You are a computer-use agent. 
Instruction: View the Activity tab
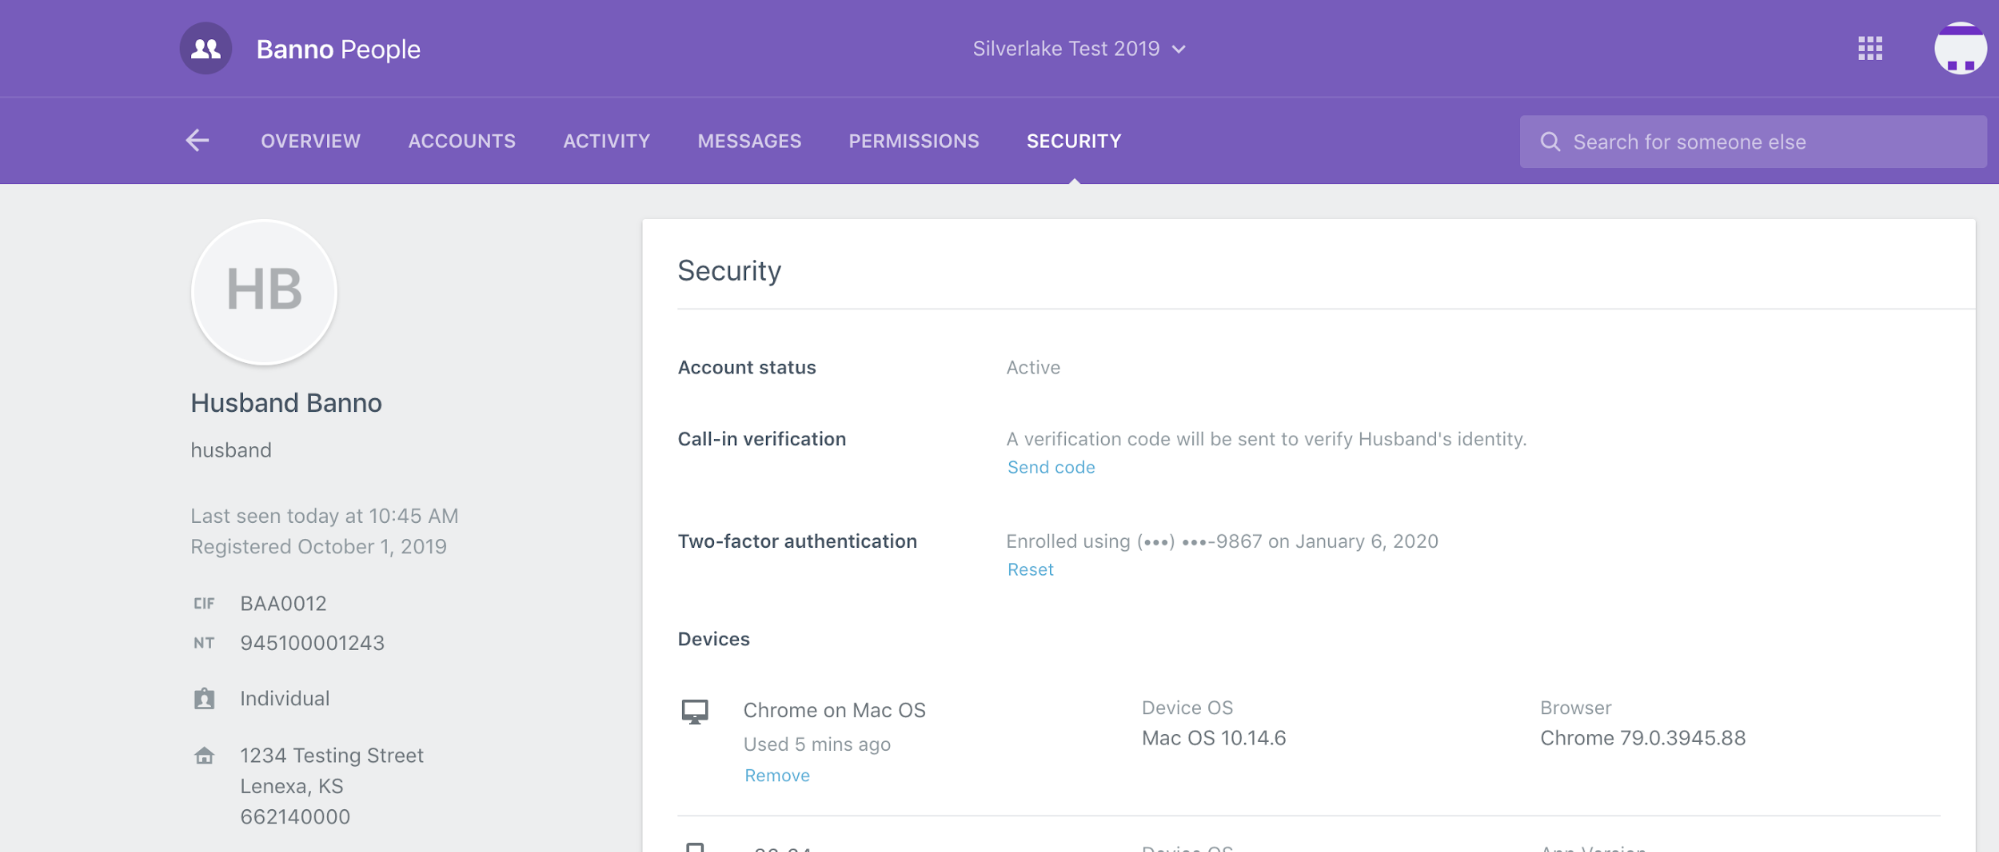[606, 141]
